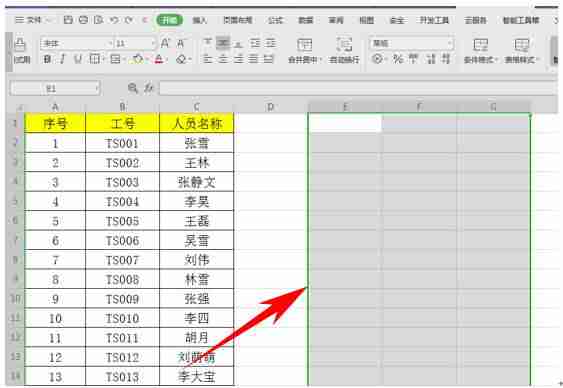This screenshot has width=563, height=388.
Task: Toggle middle vertical alignment
Action: [x=223, y=43]
